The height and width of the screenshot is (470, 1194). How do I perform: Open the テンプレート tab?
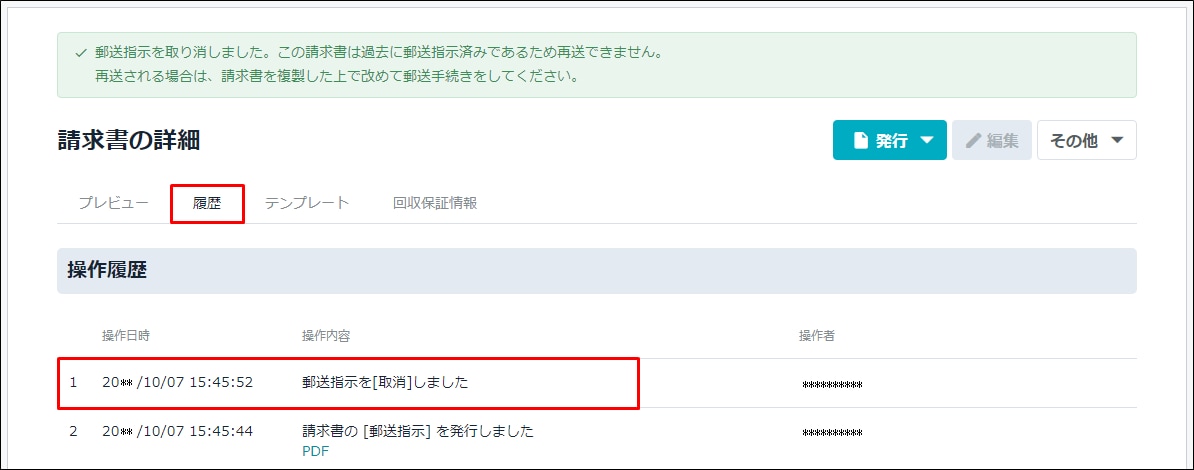tap(307, 203)
